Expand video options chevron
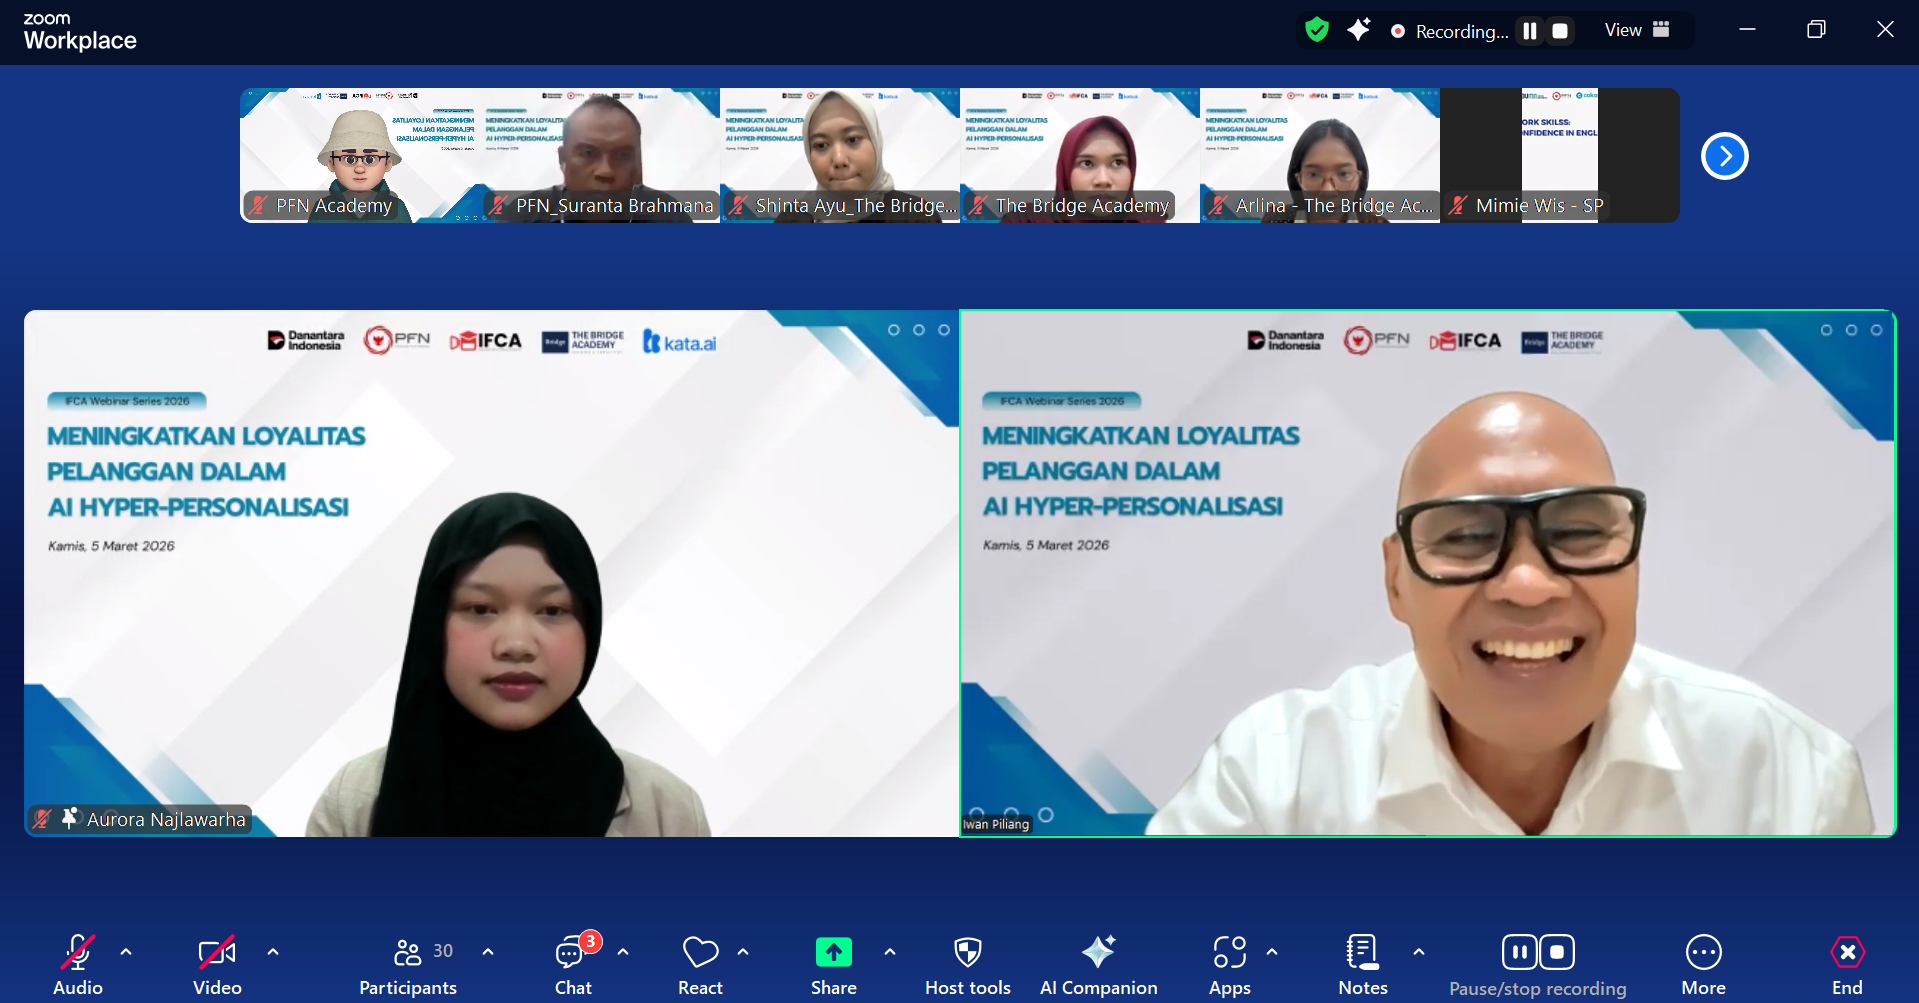Image resolution: width=1919 pixels, height=1003 pixels. (273, 952)
